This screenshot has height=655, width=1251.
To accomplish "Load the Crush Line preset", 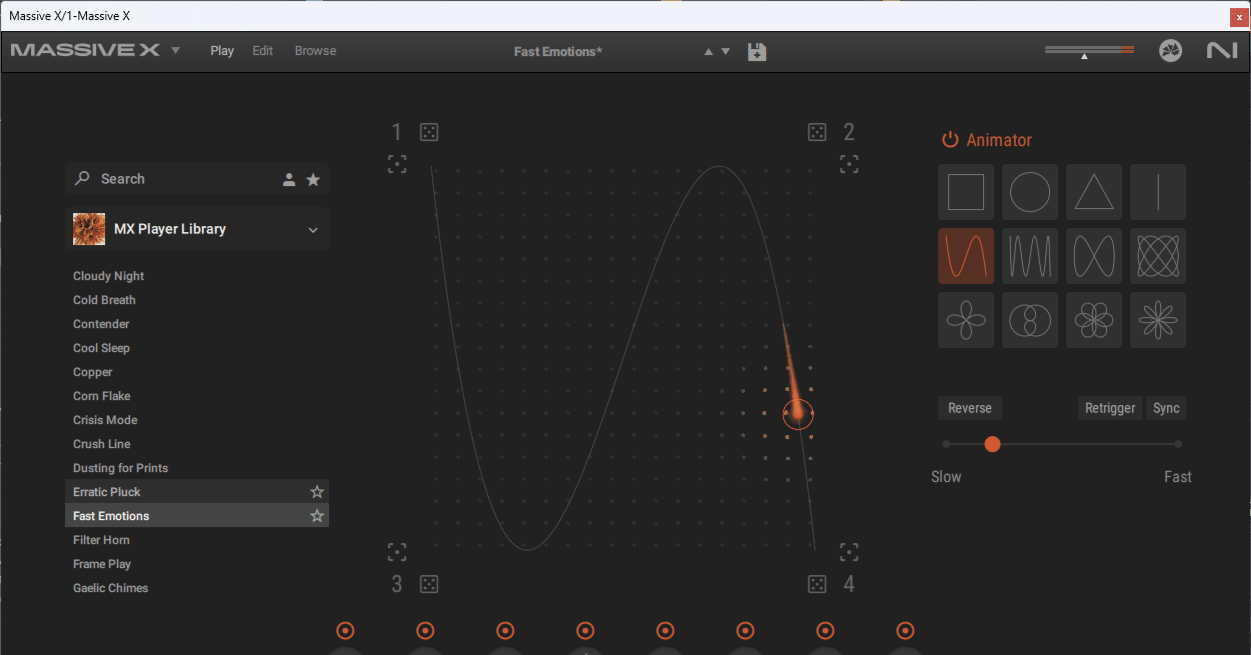I will coord(197,444).
